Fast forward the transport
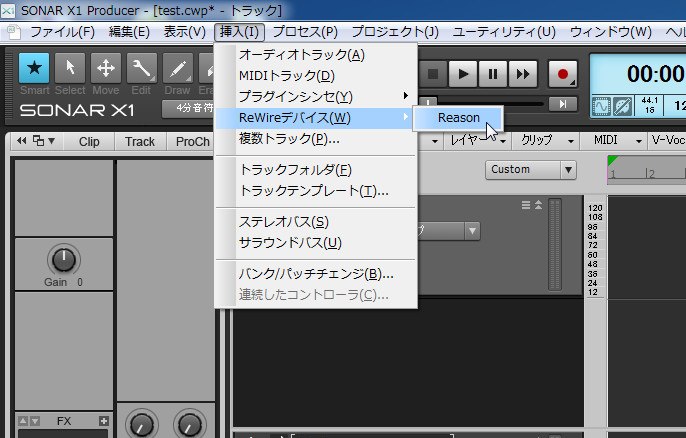Image resolution: width=686 pixels, height=438 pixels. [523, 74]
